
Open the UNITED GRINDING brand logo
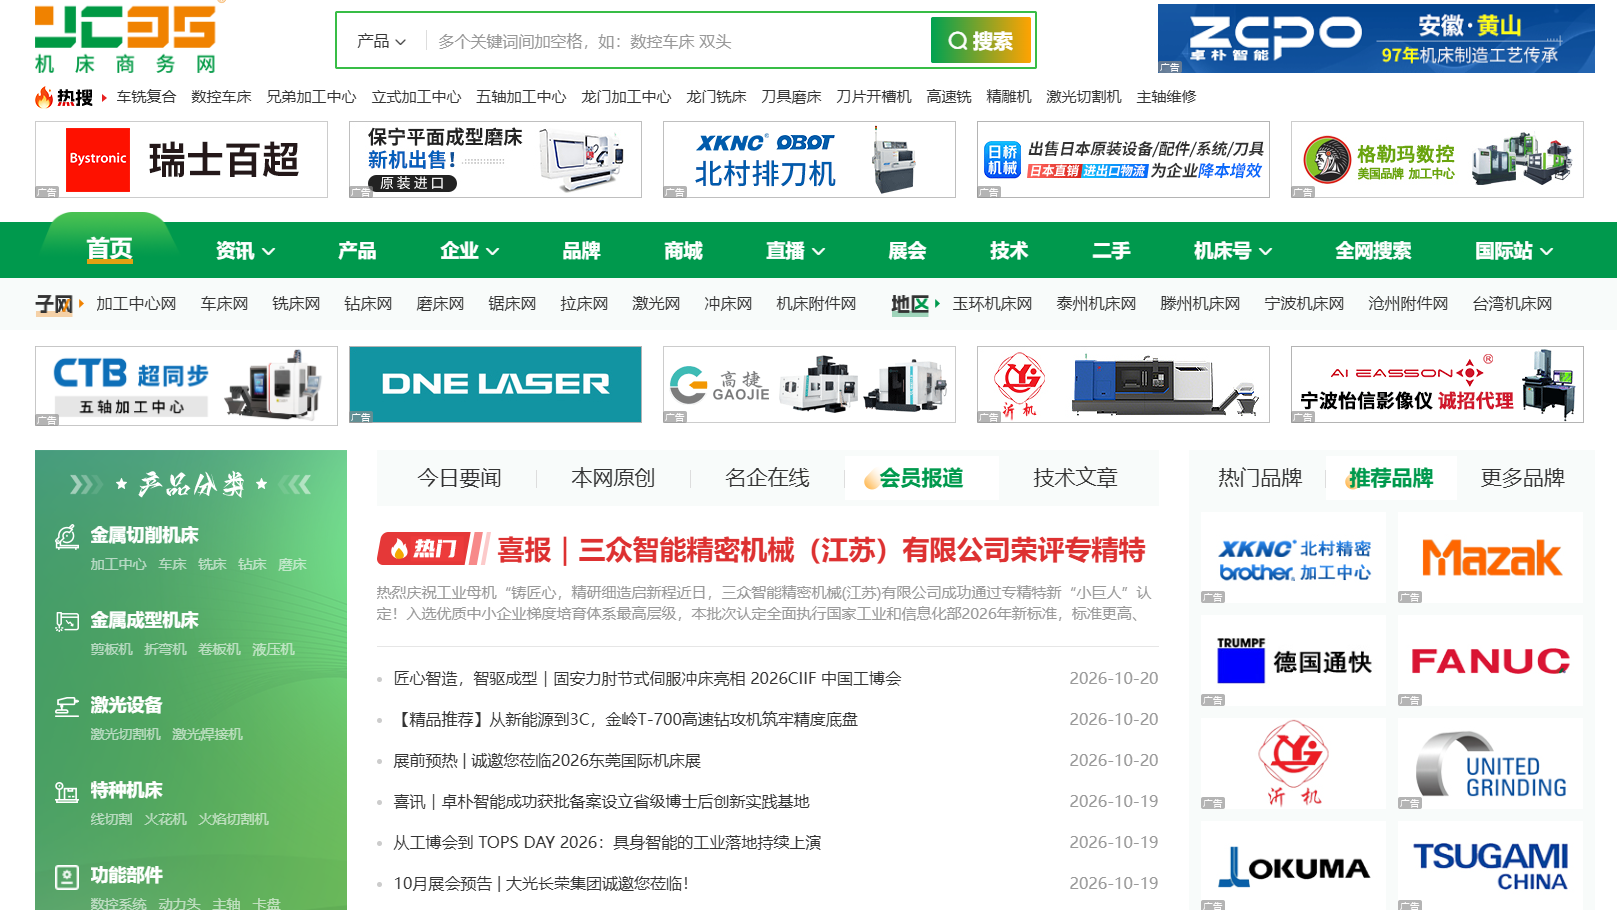click(1490, 764)
